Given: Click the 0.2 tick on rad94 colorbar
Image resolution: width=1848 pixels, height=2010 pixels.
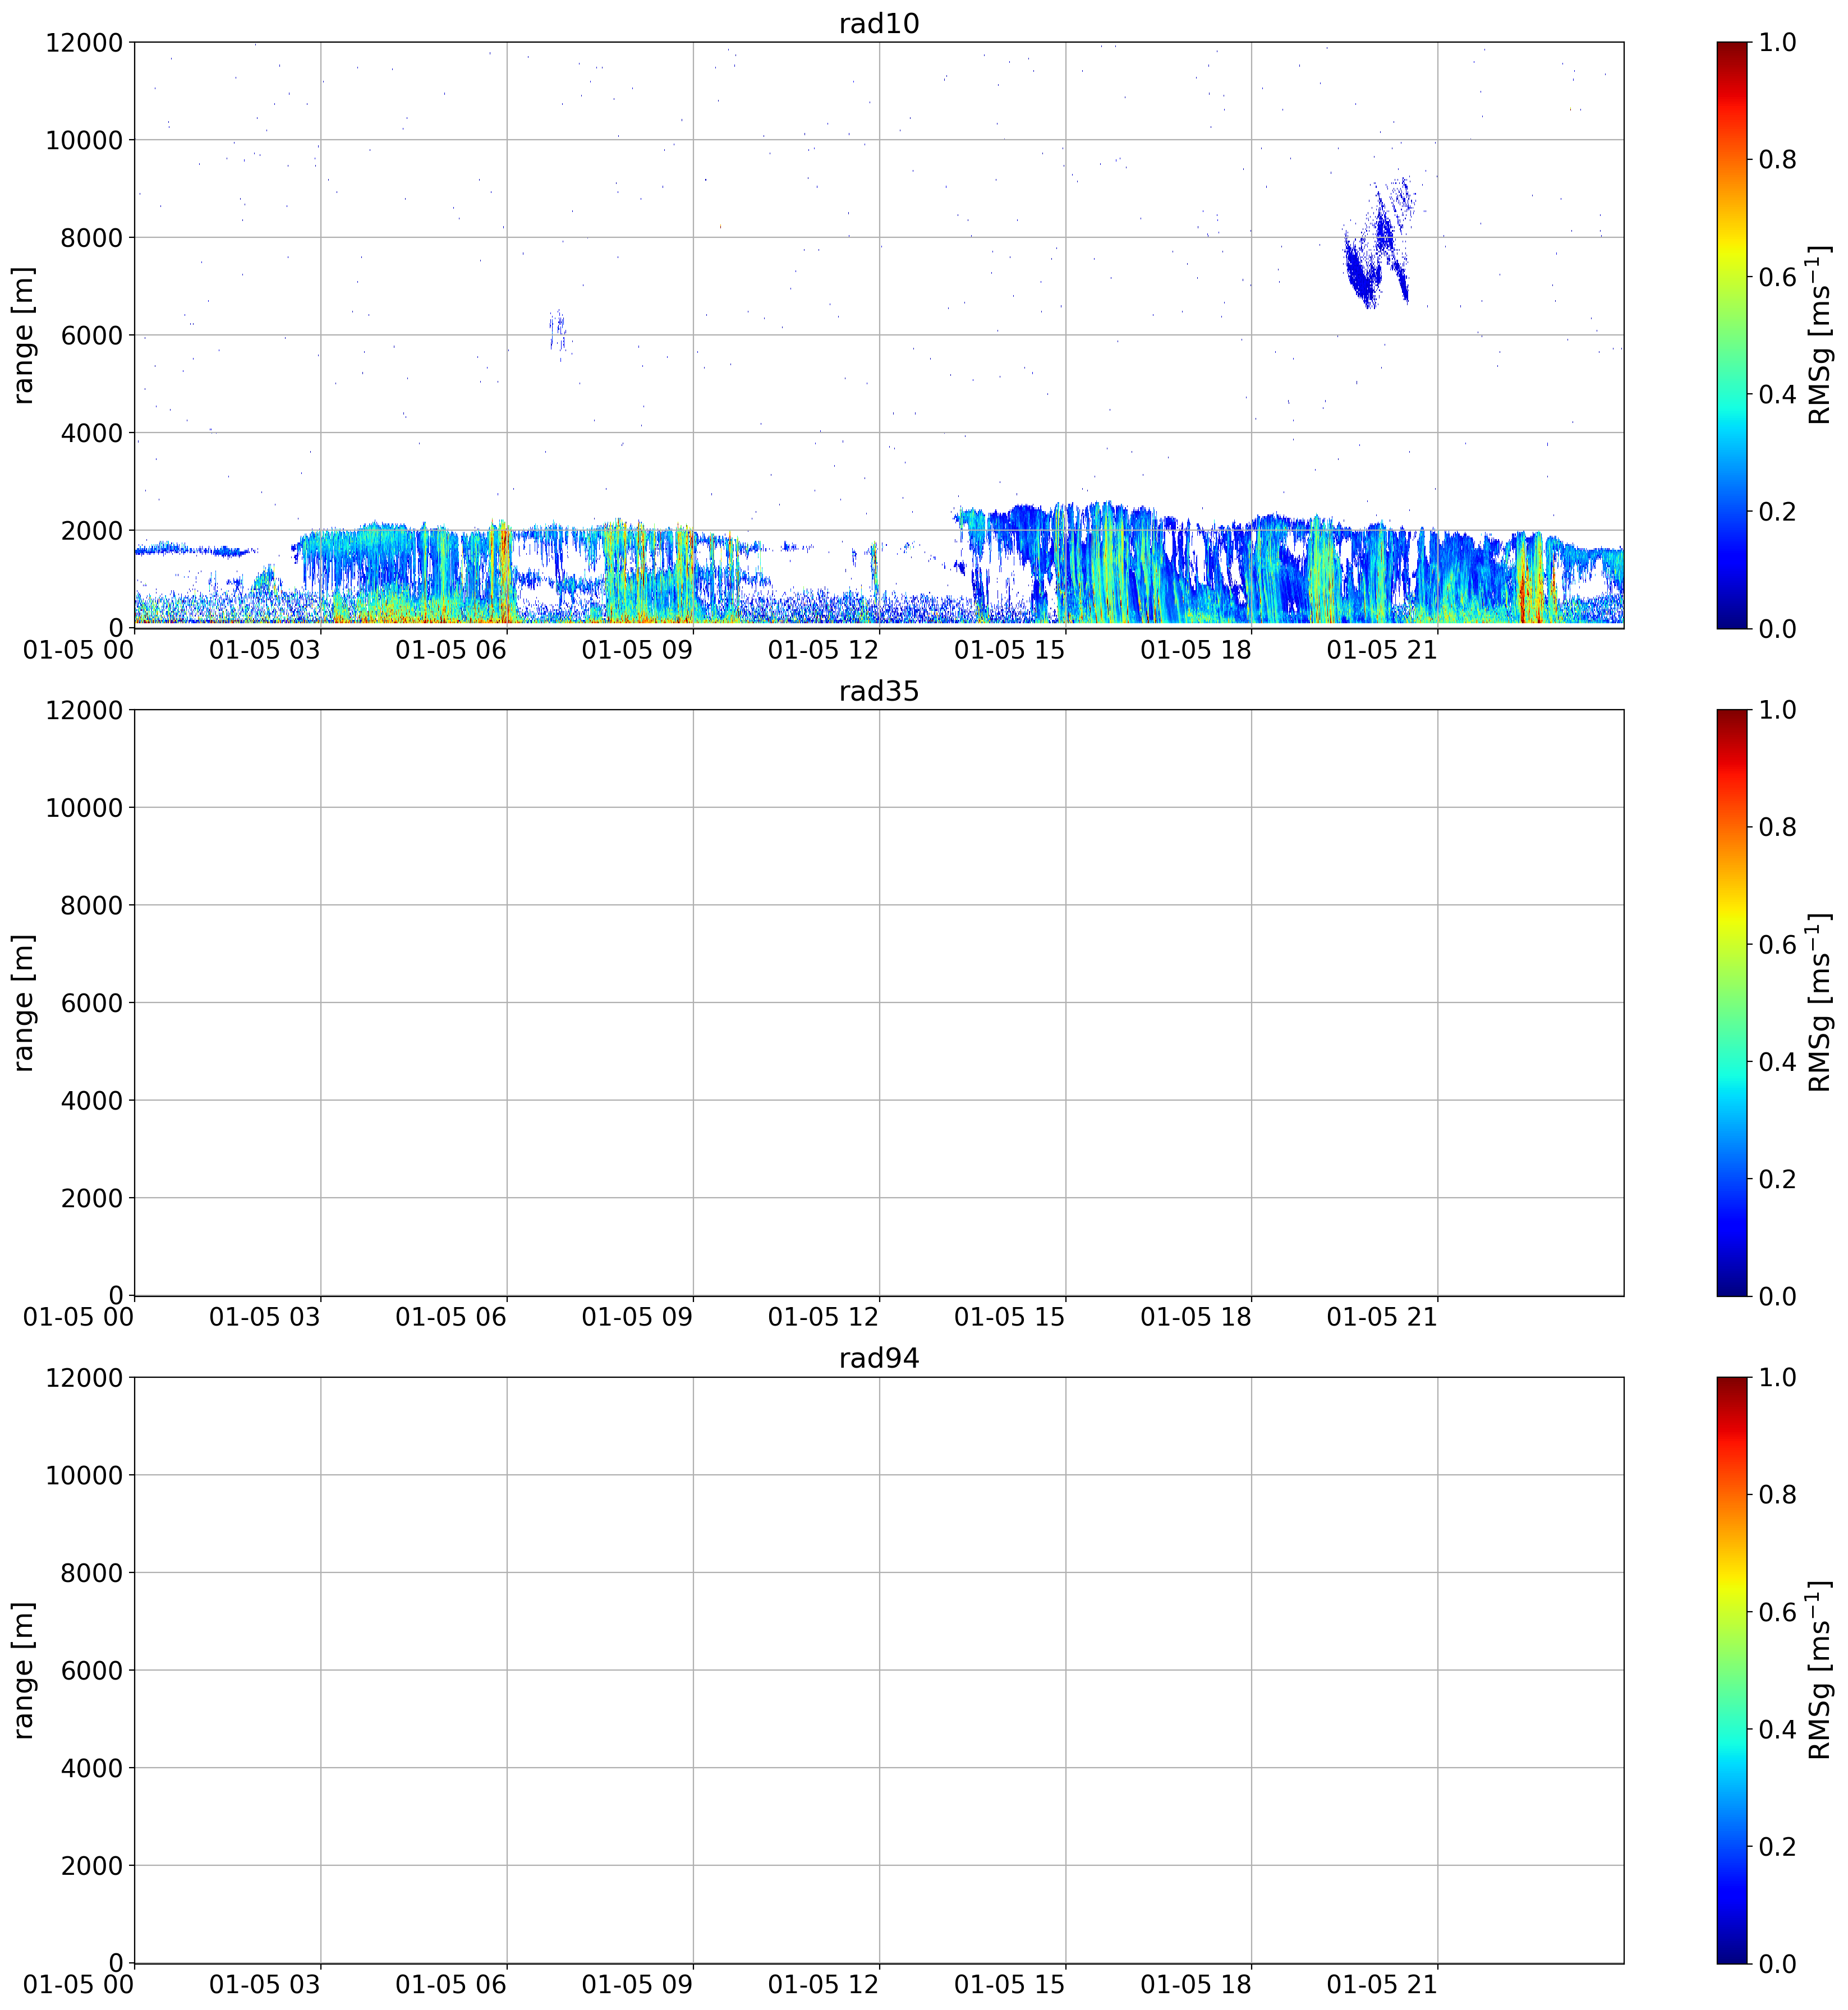Looking at the screenshot, I should 1778,1846.
